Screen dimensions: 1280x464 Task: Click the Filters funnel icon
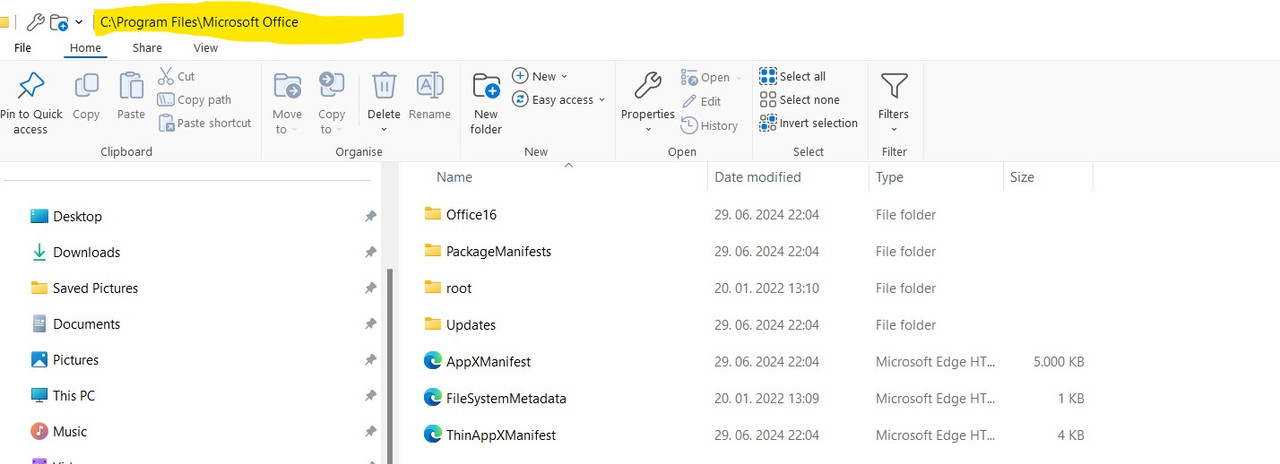point(894,86)
